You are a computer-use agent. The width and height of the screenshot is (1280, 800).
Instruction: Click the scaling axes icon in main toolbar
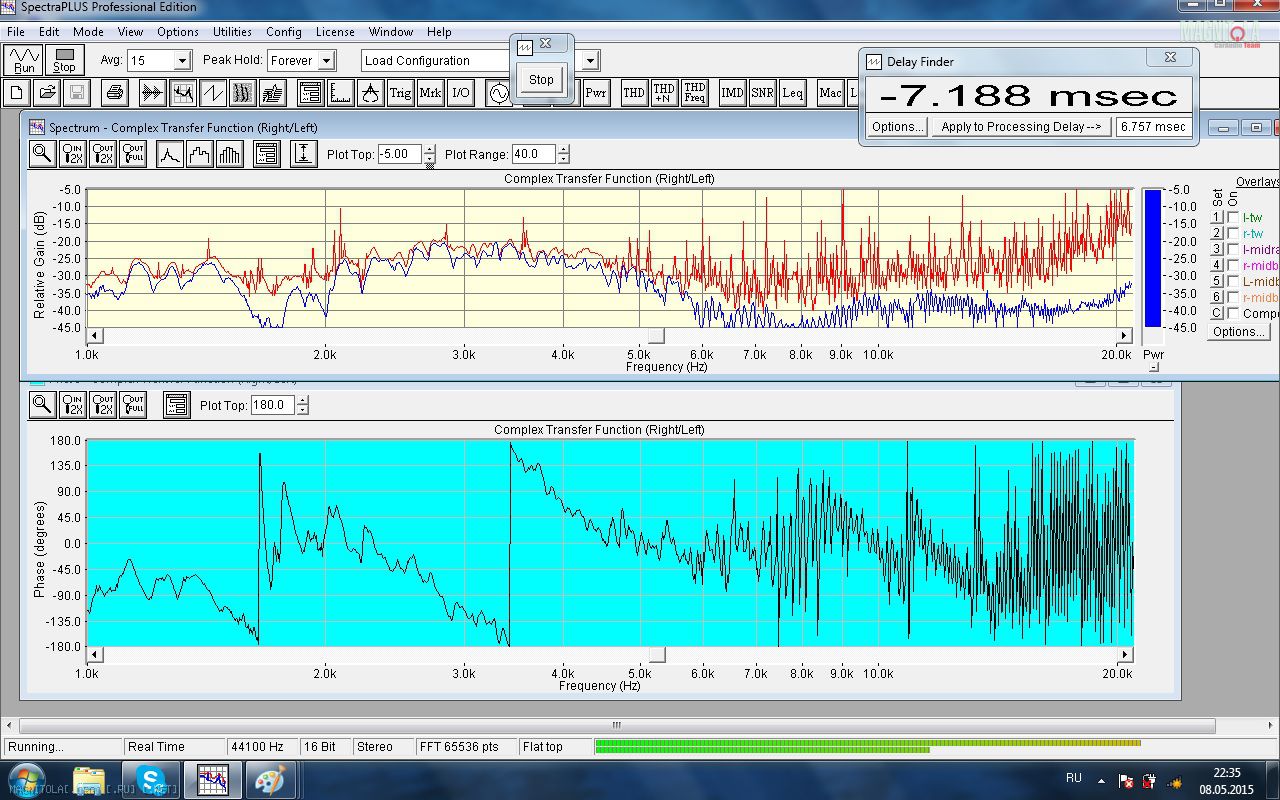tap(340, 93)
